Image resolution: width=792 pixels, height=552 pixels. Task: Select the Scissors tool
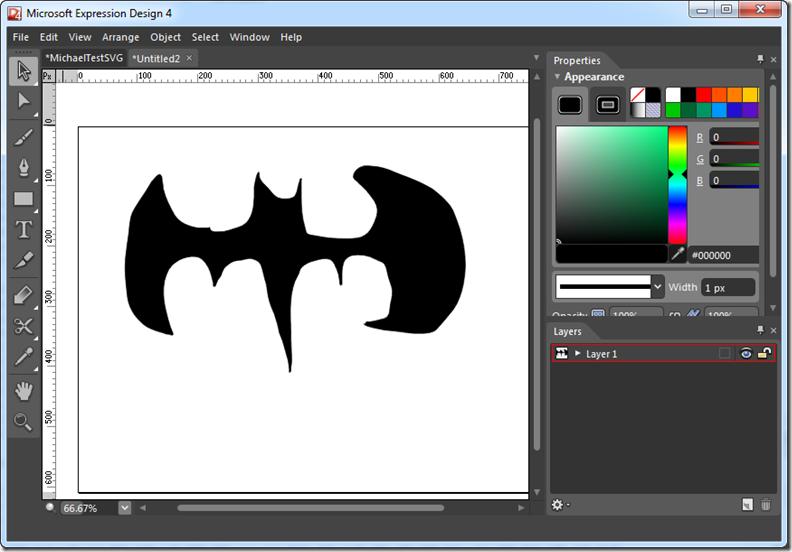[23, 326]
